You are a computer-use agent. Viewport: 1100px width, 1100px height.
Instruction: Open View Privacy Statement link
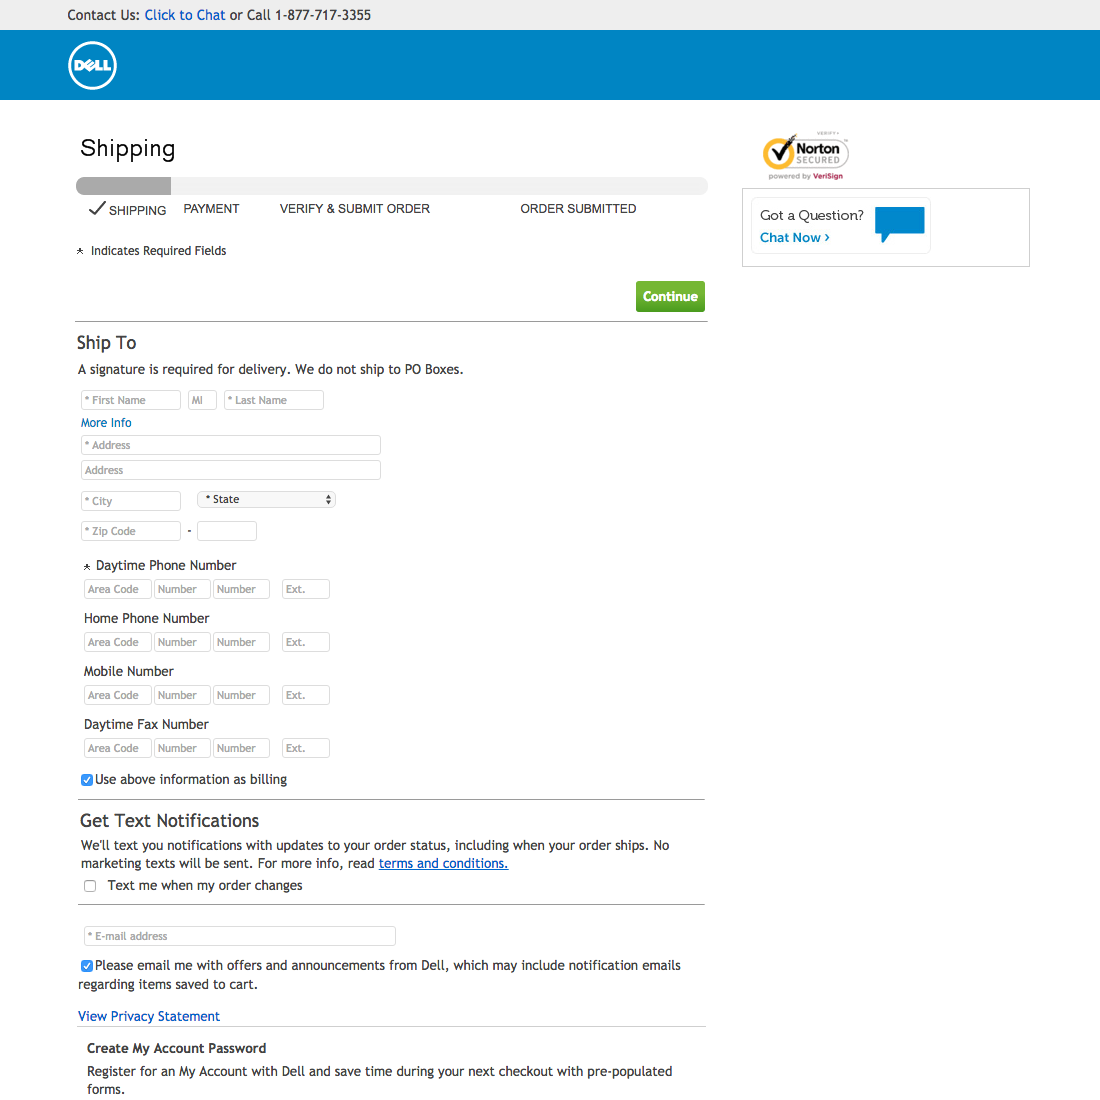(149, 1017)
